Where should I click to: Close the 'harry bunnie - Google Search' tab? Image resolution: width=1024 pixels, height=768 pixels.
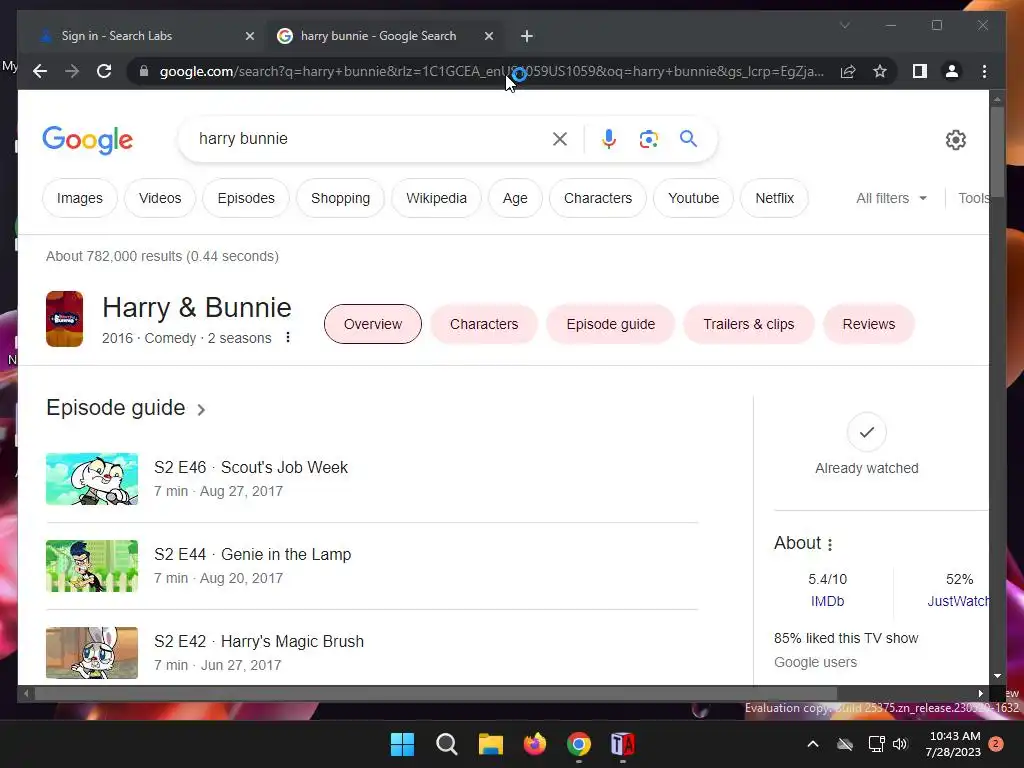point(488,36)
